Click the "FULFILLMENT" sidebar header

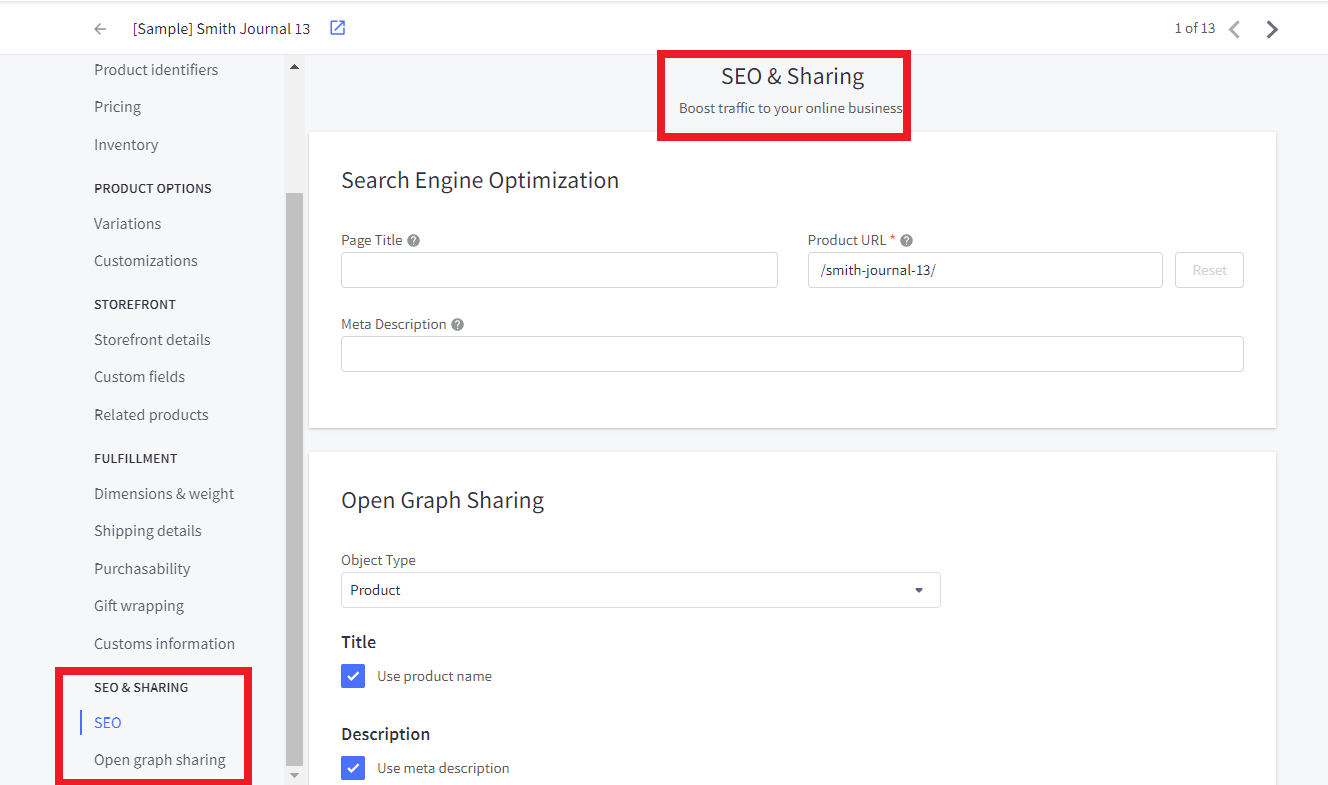(136, 458)
